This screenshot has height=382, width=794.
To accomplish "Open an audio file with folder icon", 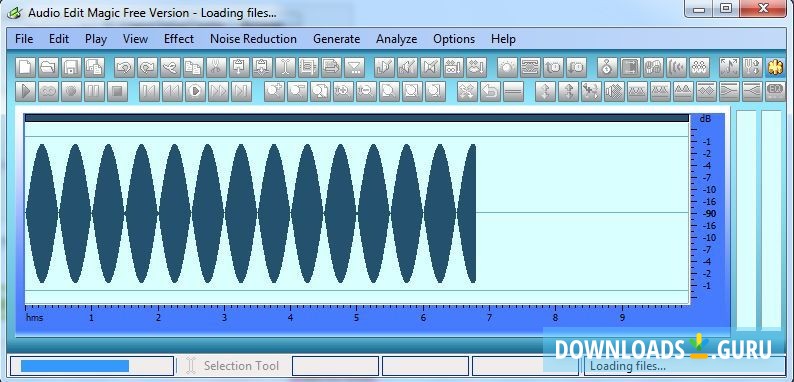I will 48,67.
